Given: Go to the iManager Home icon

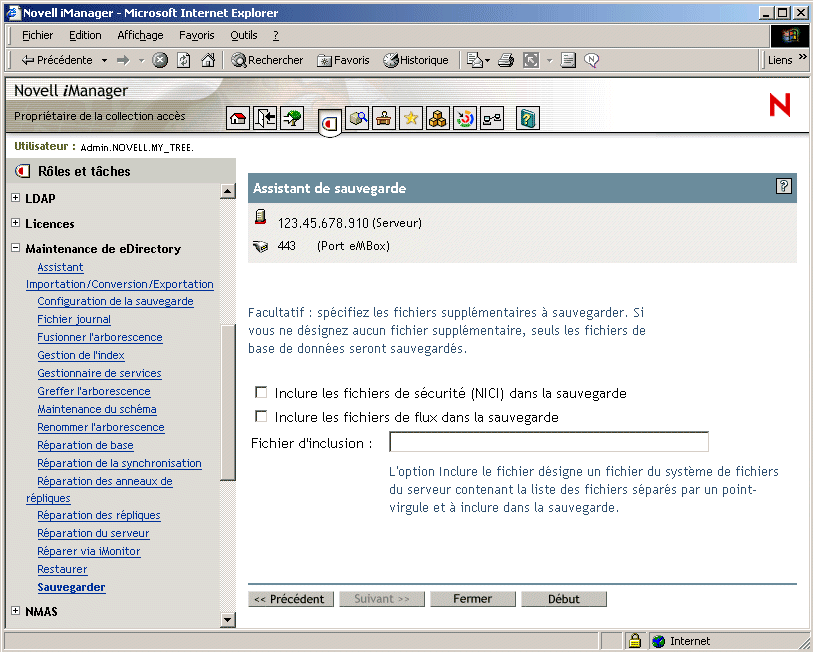Looking at the screenshot, I should coord(238,118).
